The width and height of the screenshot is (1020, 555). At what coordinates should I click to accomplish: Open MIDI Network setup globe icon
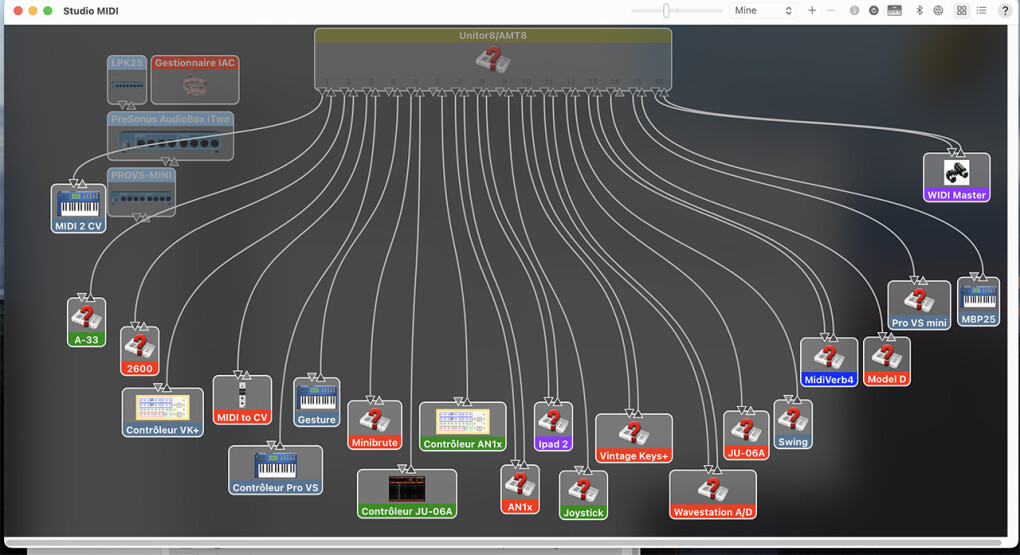pos(938,10)
